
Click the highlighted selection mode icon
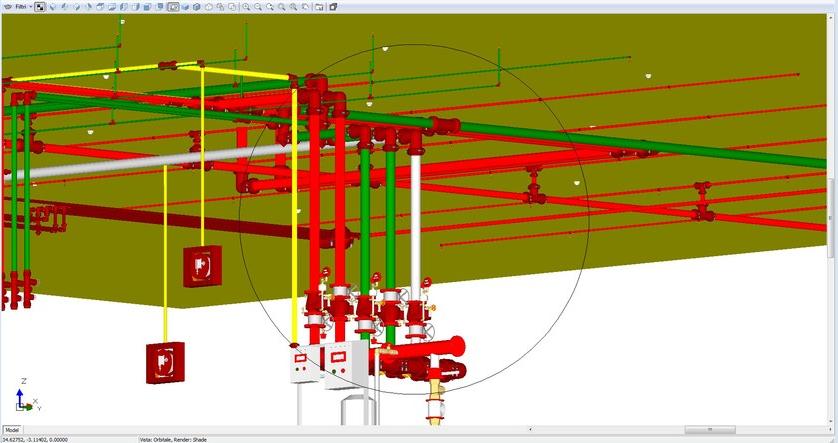(40, 6)
